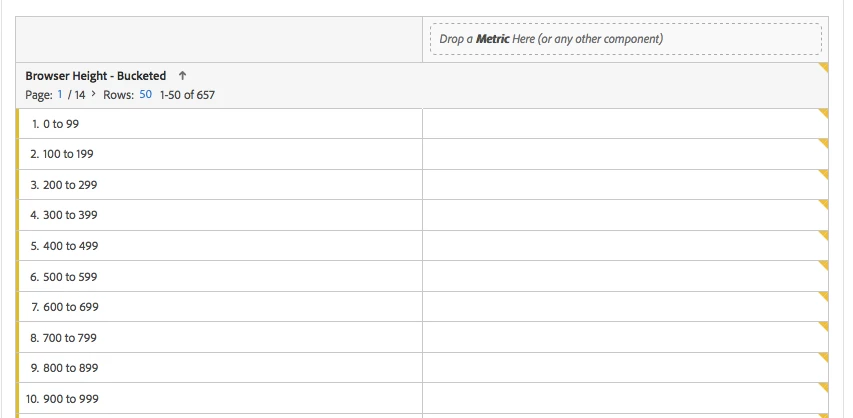Go to next page using the chevron
Image resolution: width=853 pixels, height=418 pixels.
point(93,95)
